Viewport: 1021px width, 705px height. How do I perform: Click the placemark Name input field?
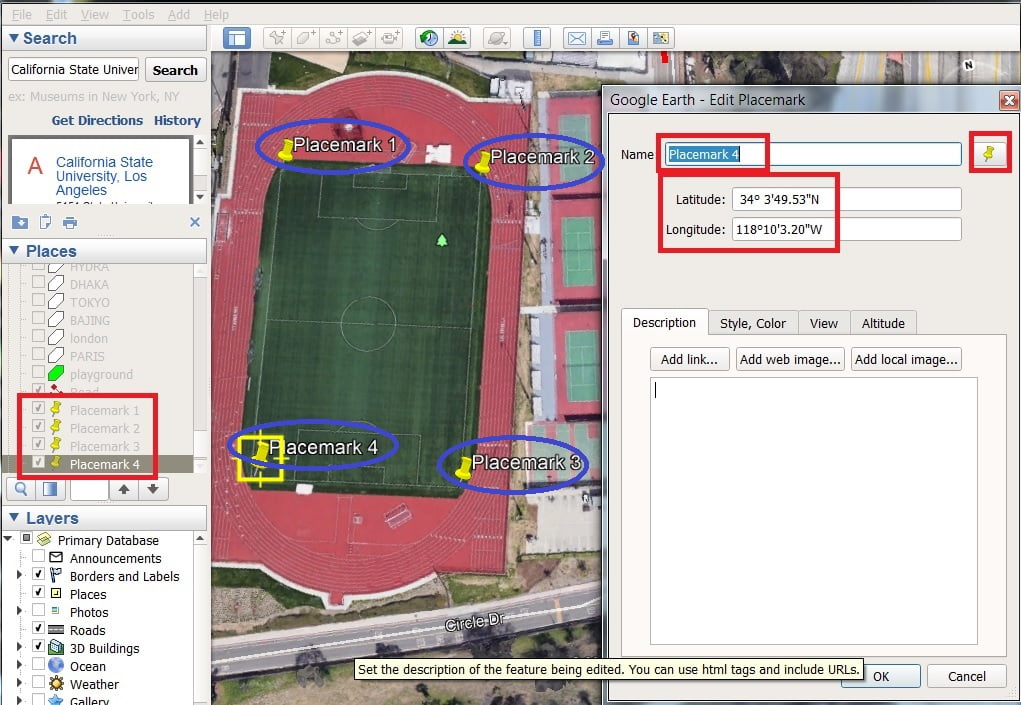813,154
